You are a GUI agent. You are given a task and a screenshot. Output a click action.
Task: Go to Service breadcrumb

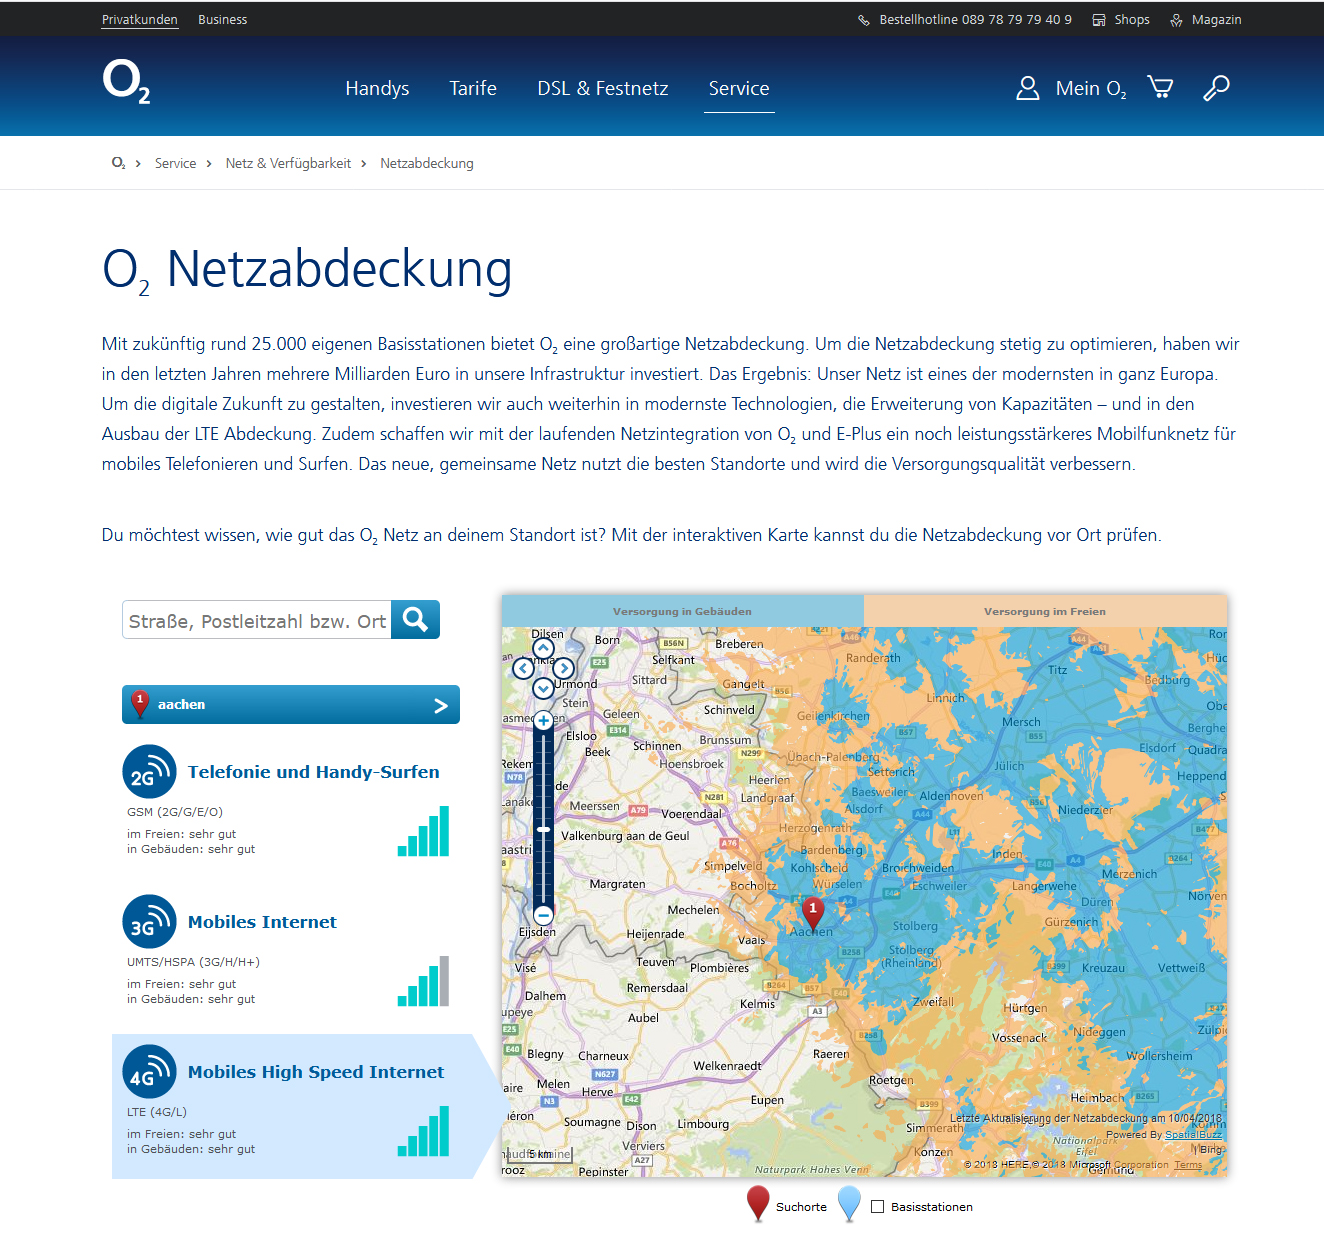(x=175, y=163)
